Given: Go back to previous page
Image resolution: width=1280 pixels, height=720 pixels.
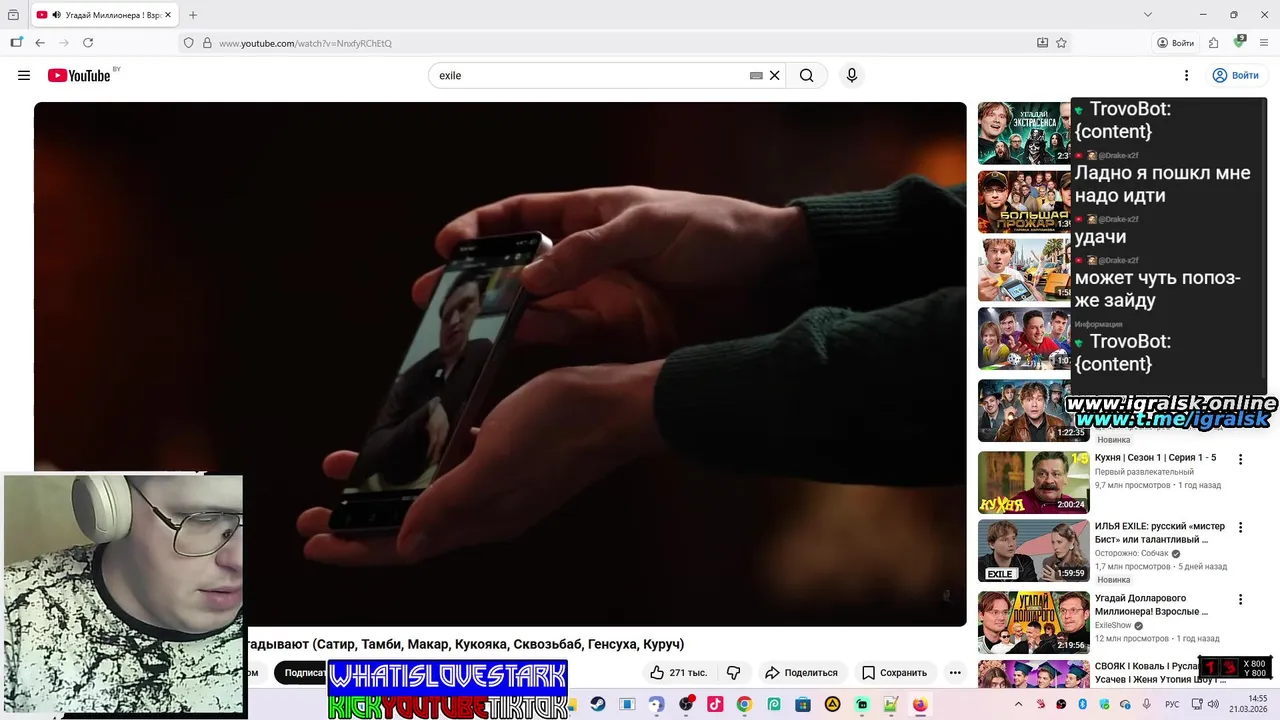Looking at the screenshot, I should point(40,43).
